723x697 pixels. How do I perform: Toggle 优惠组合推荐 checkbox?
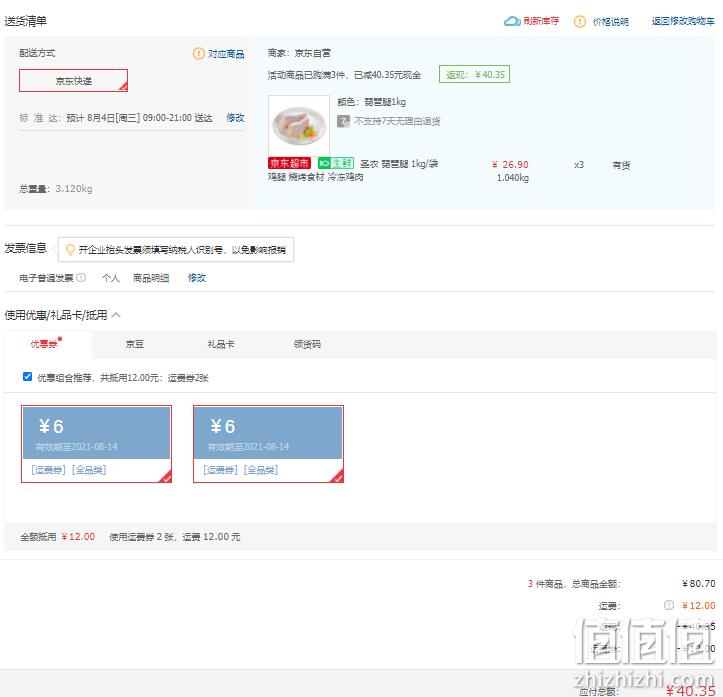27,377
